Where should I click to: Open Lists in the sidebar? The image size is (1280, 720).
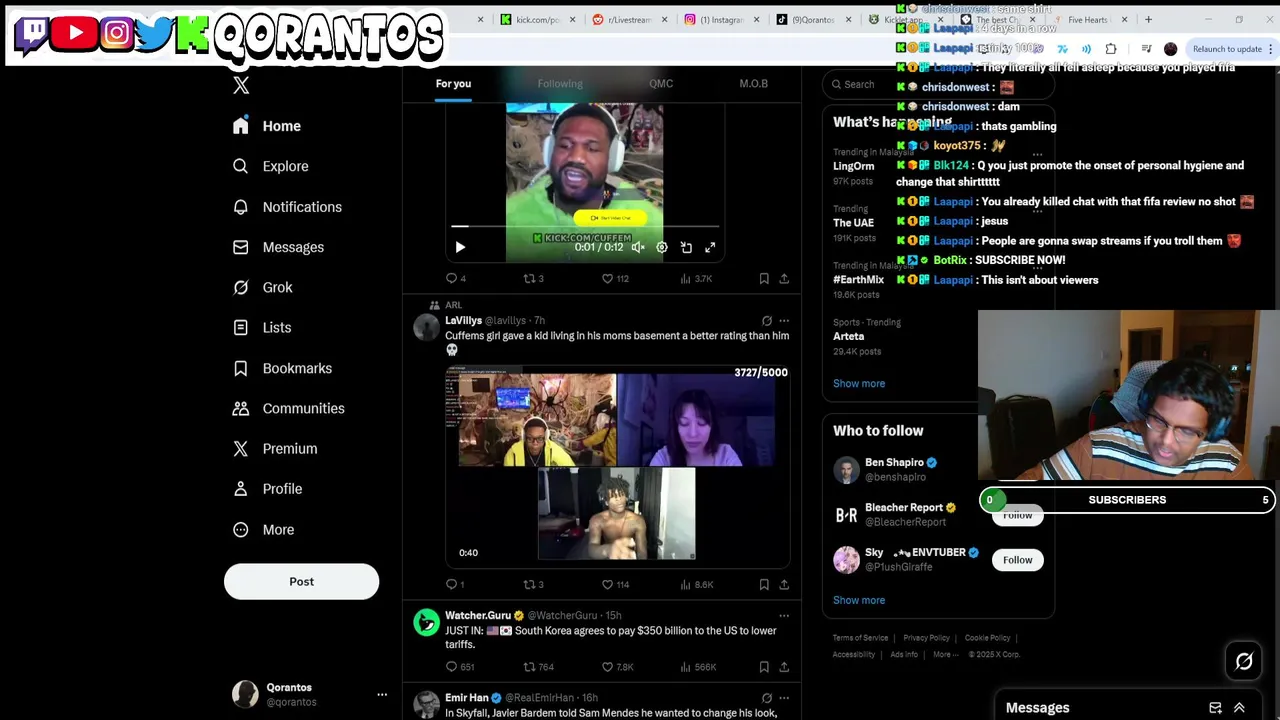coord(261,327)
